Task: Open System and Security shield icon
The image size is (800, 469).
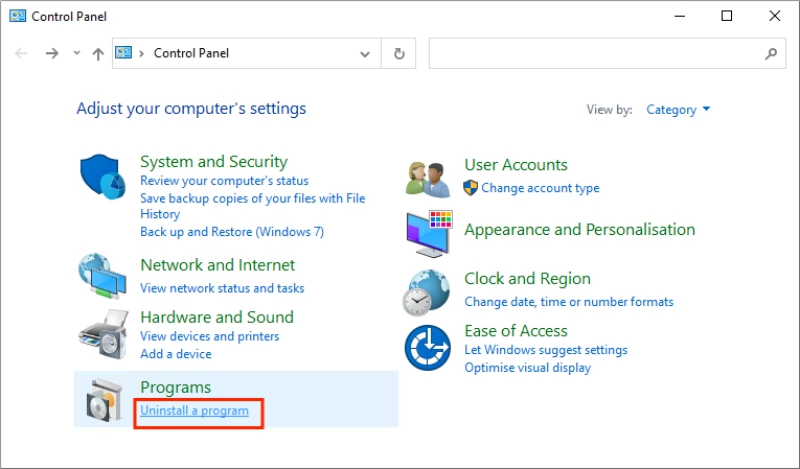Action: tap(103, 177)
